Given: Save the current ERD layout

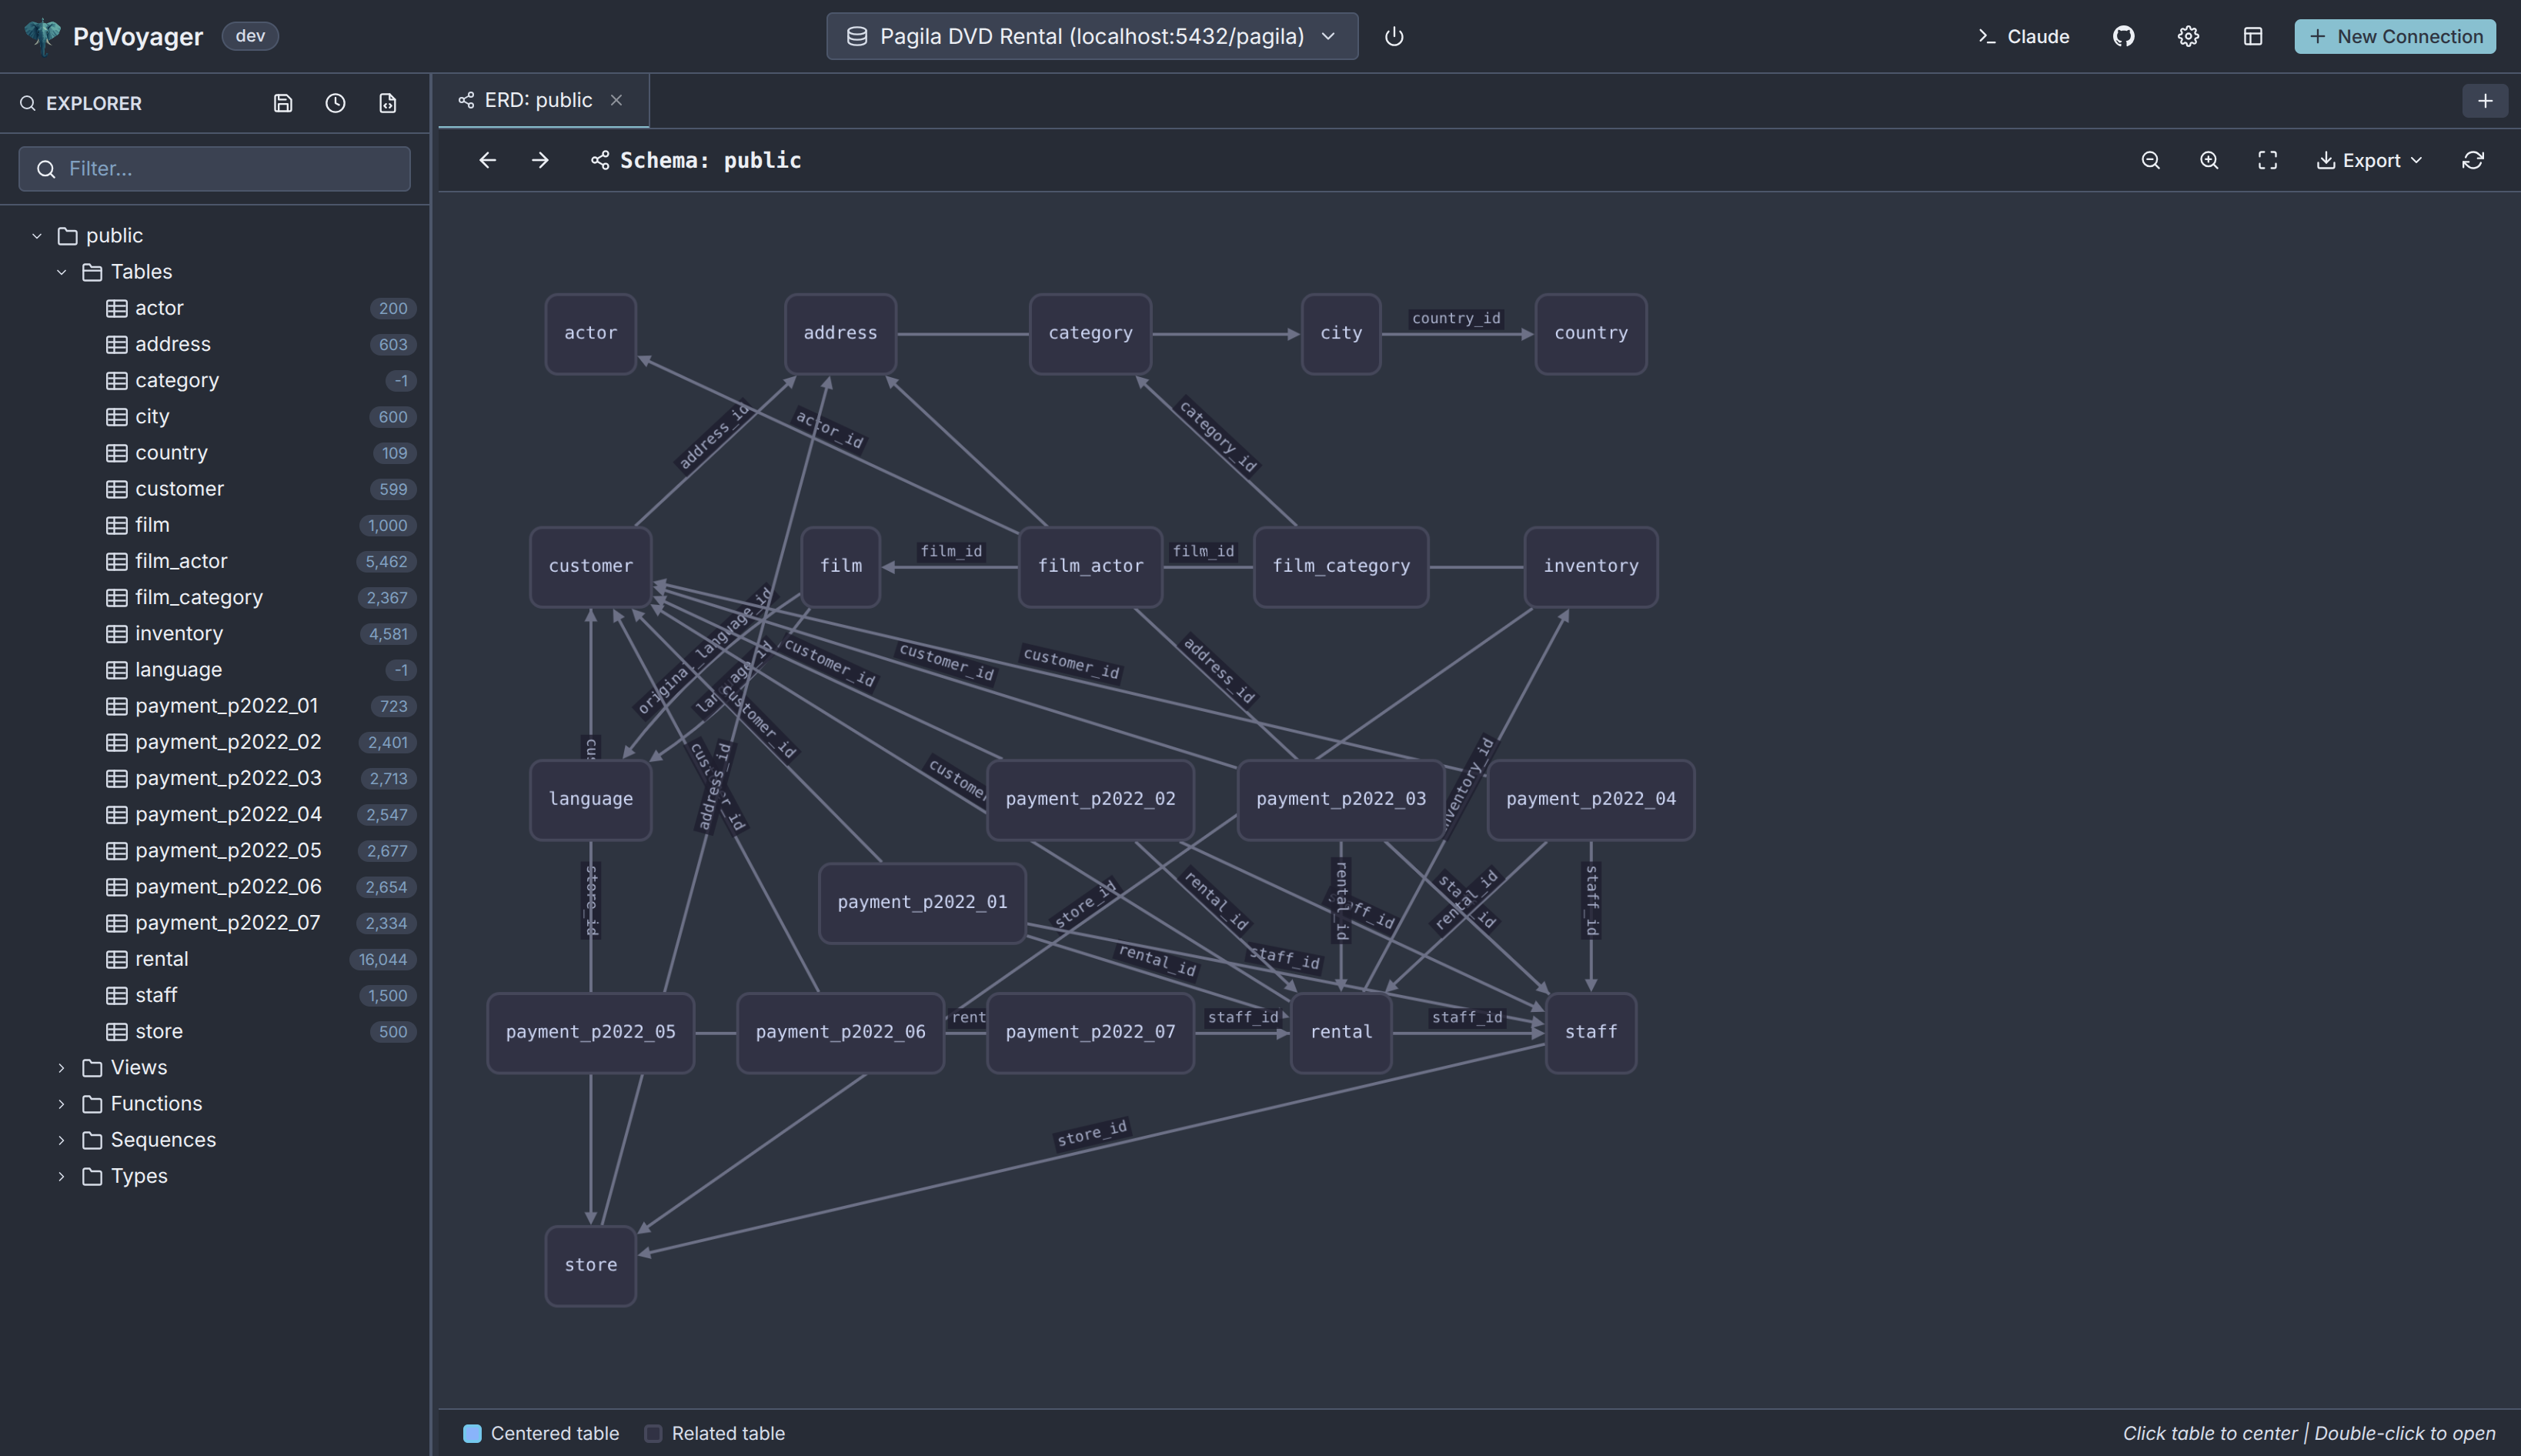Looking at the screenshot, I should click(283, 103).
